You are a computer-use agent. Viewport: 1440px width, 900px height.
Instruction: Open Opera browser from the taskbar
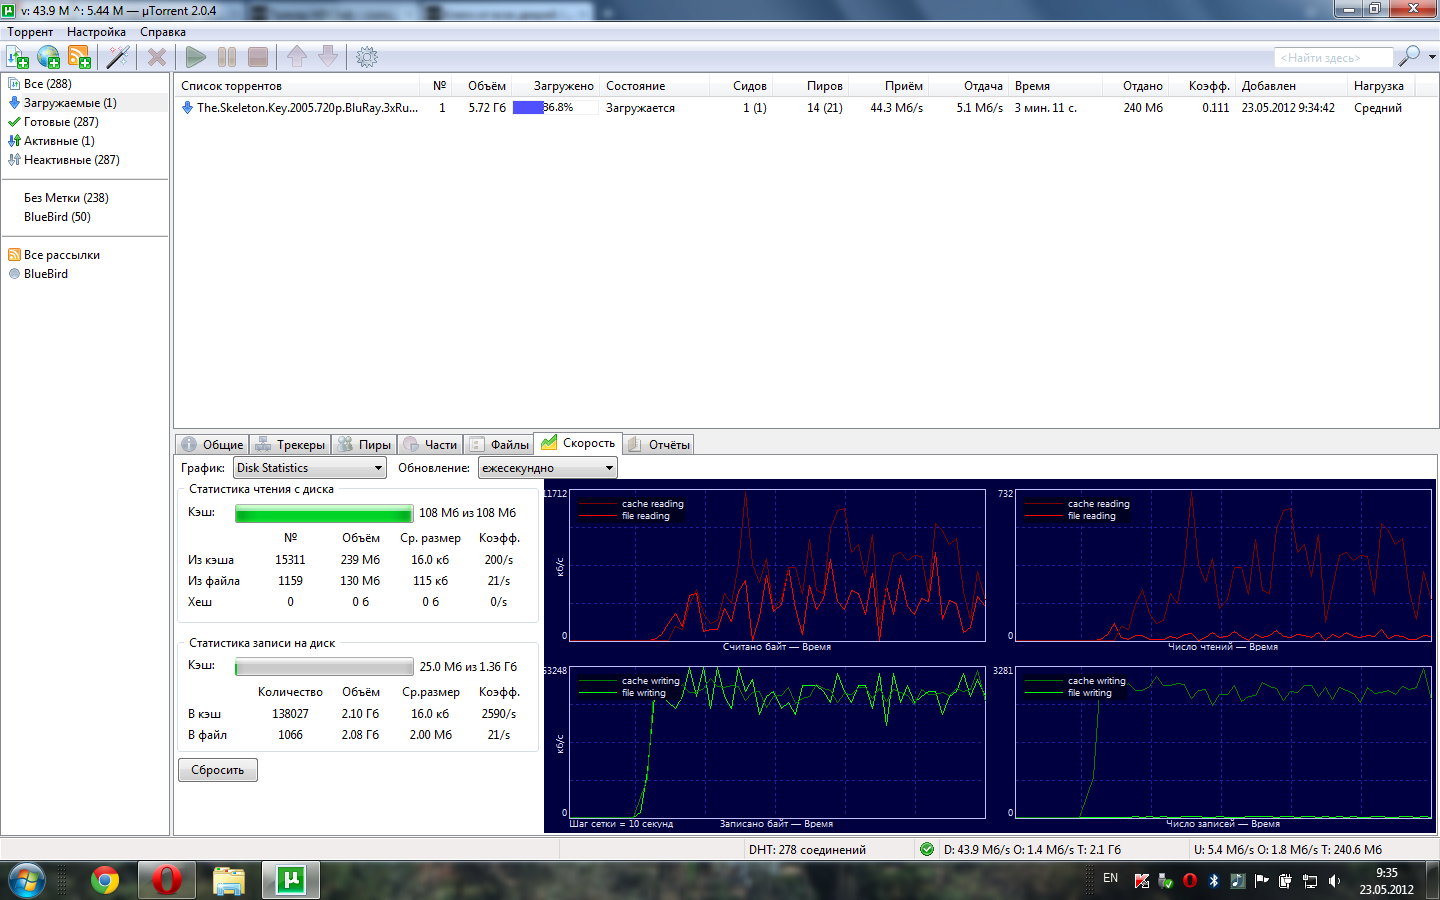pos(166,880)
